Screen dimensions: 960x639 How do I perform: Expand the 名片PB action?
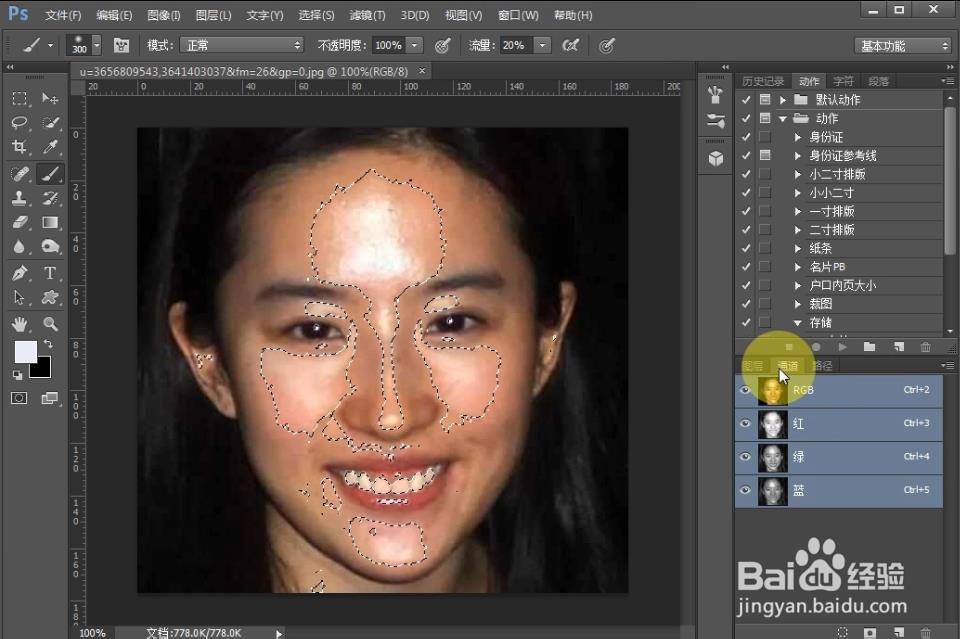point(798,267)
